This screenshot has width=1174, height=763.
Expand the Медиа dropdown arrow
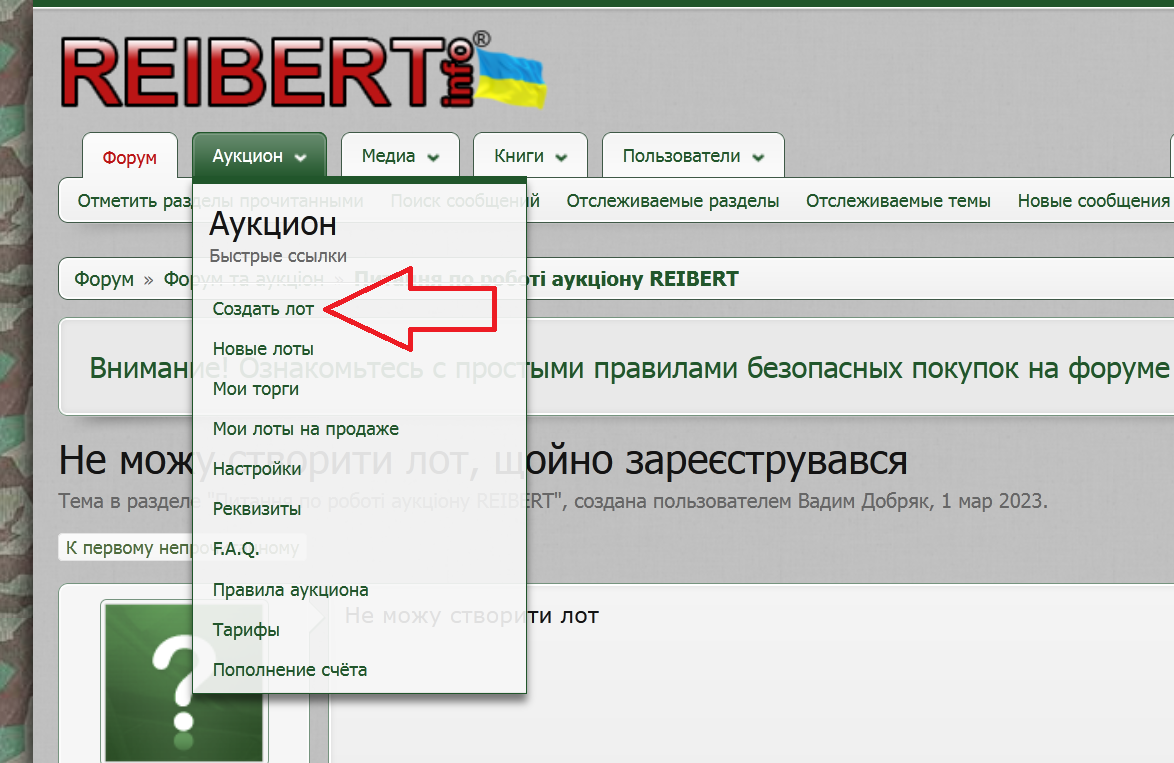click(x=434, y=157)
